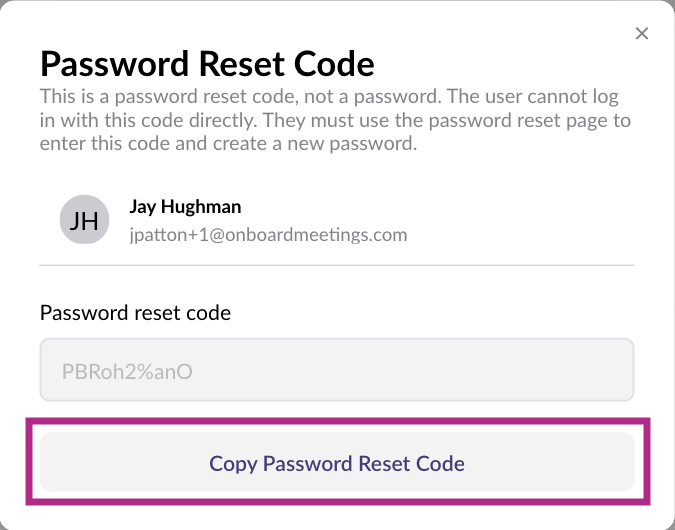Click the name Jay Hughman
675x530 pixels.
coord(185,207)
